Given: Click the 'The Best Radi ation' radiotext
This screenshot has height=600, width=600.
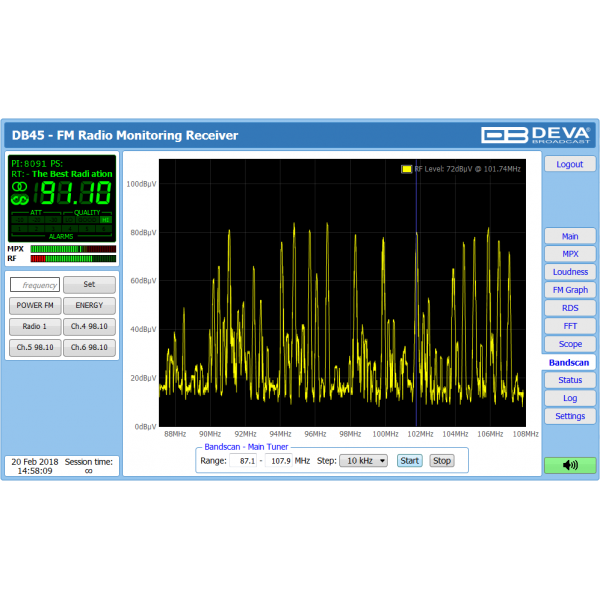Looking at the screenshot, I should tap(72, 174).
